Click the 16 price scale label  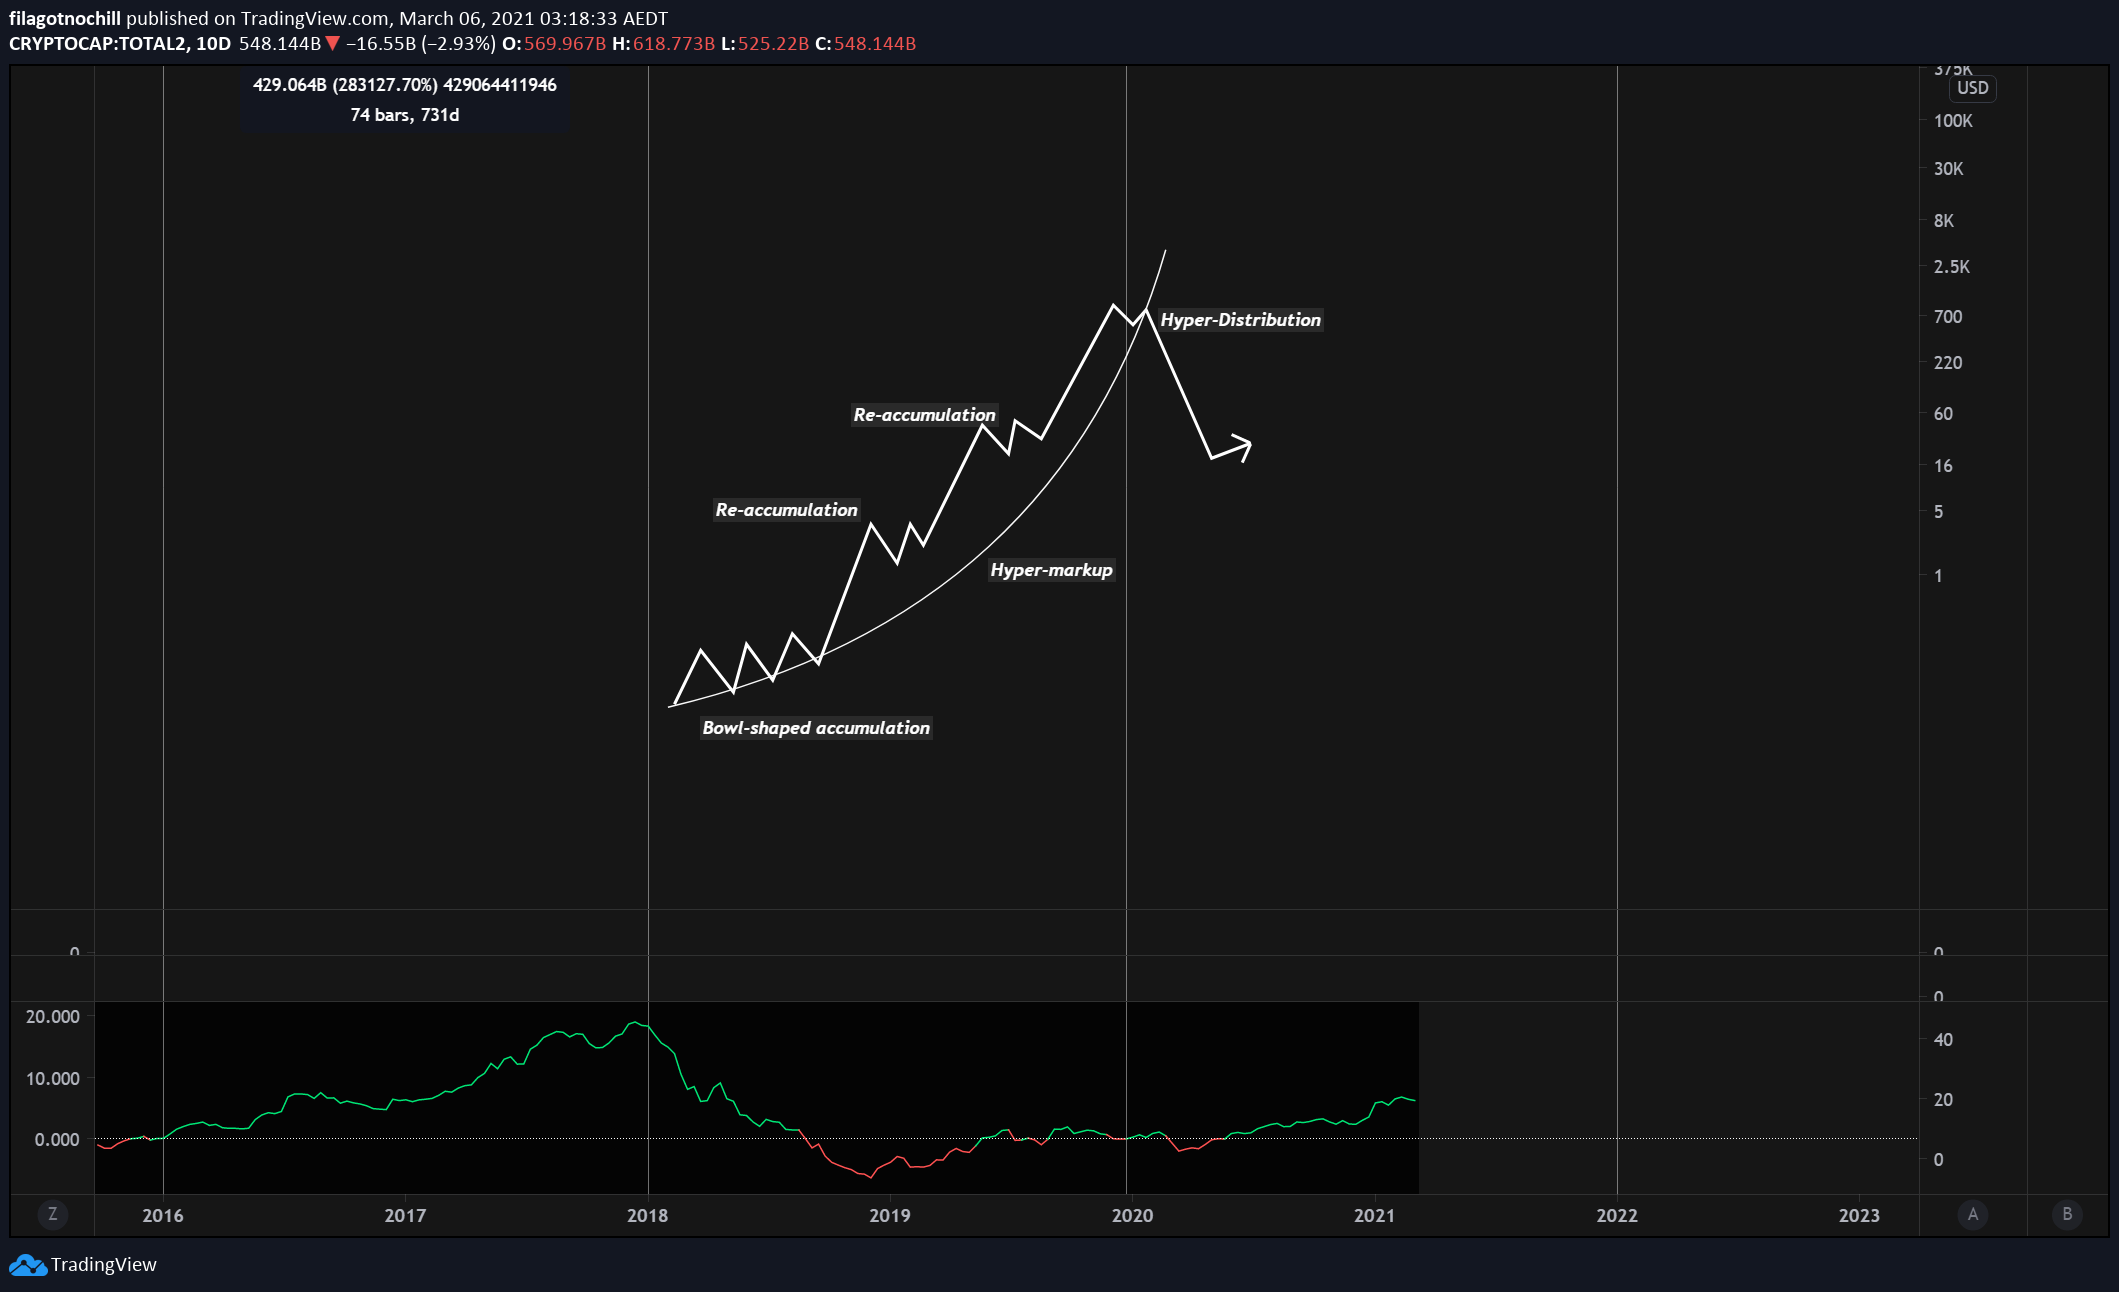[x=1943, y=466]
